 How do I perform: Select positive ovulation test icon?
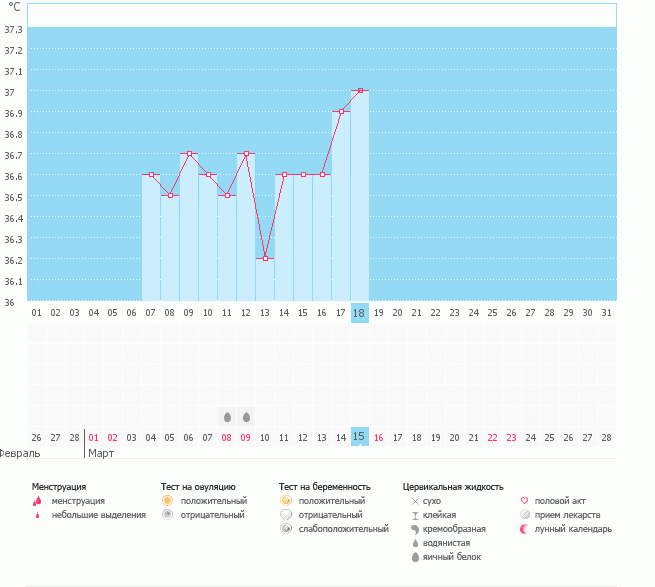click(168, 501)
